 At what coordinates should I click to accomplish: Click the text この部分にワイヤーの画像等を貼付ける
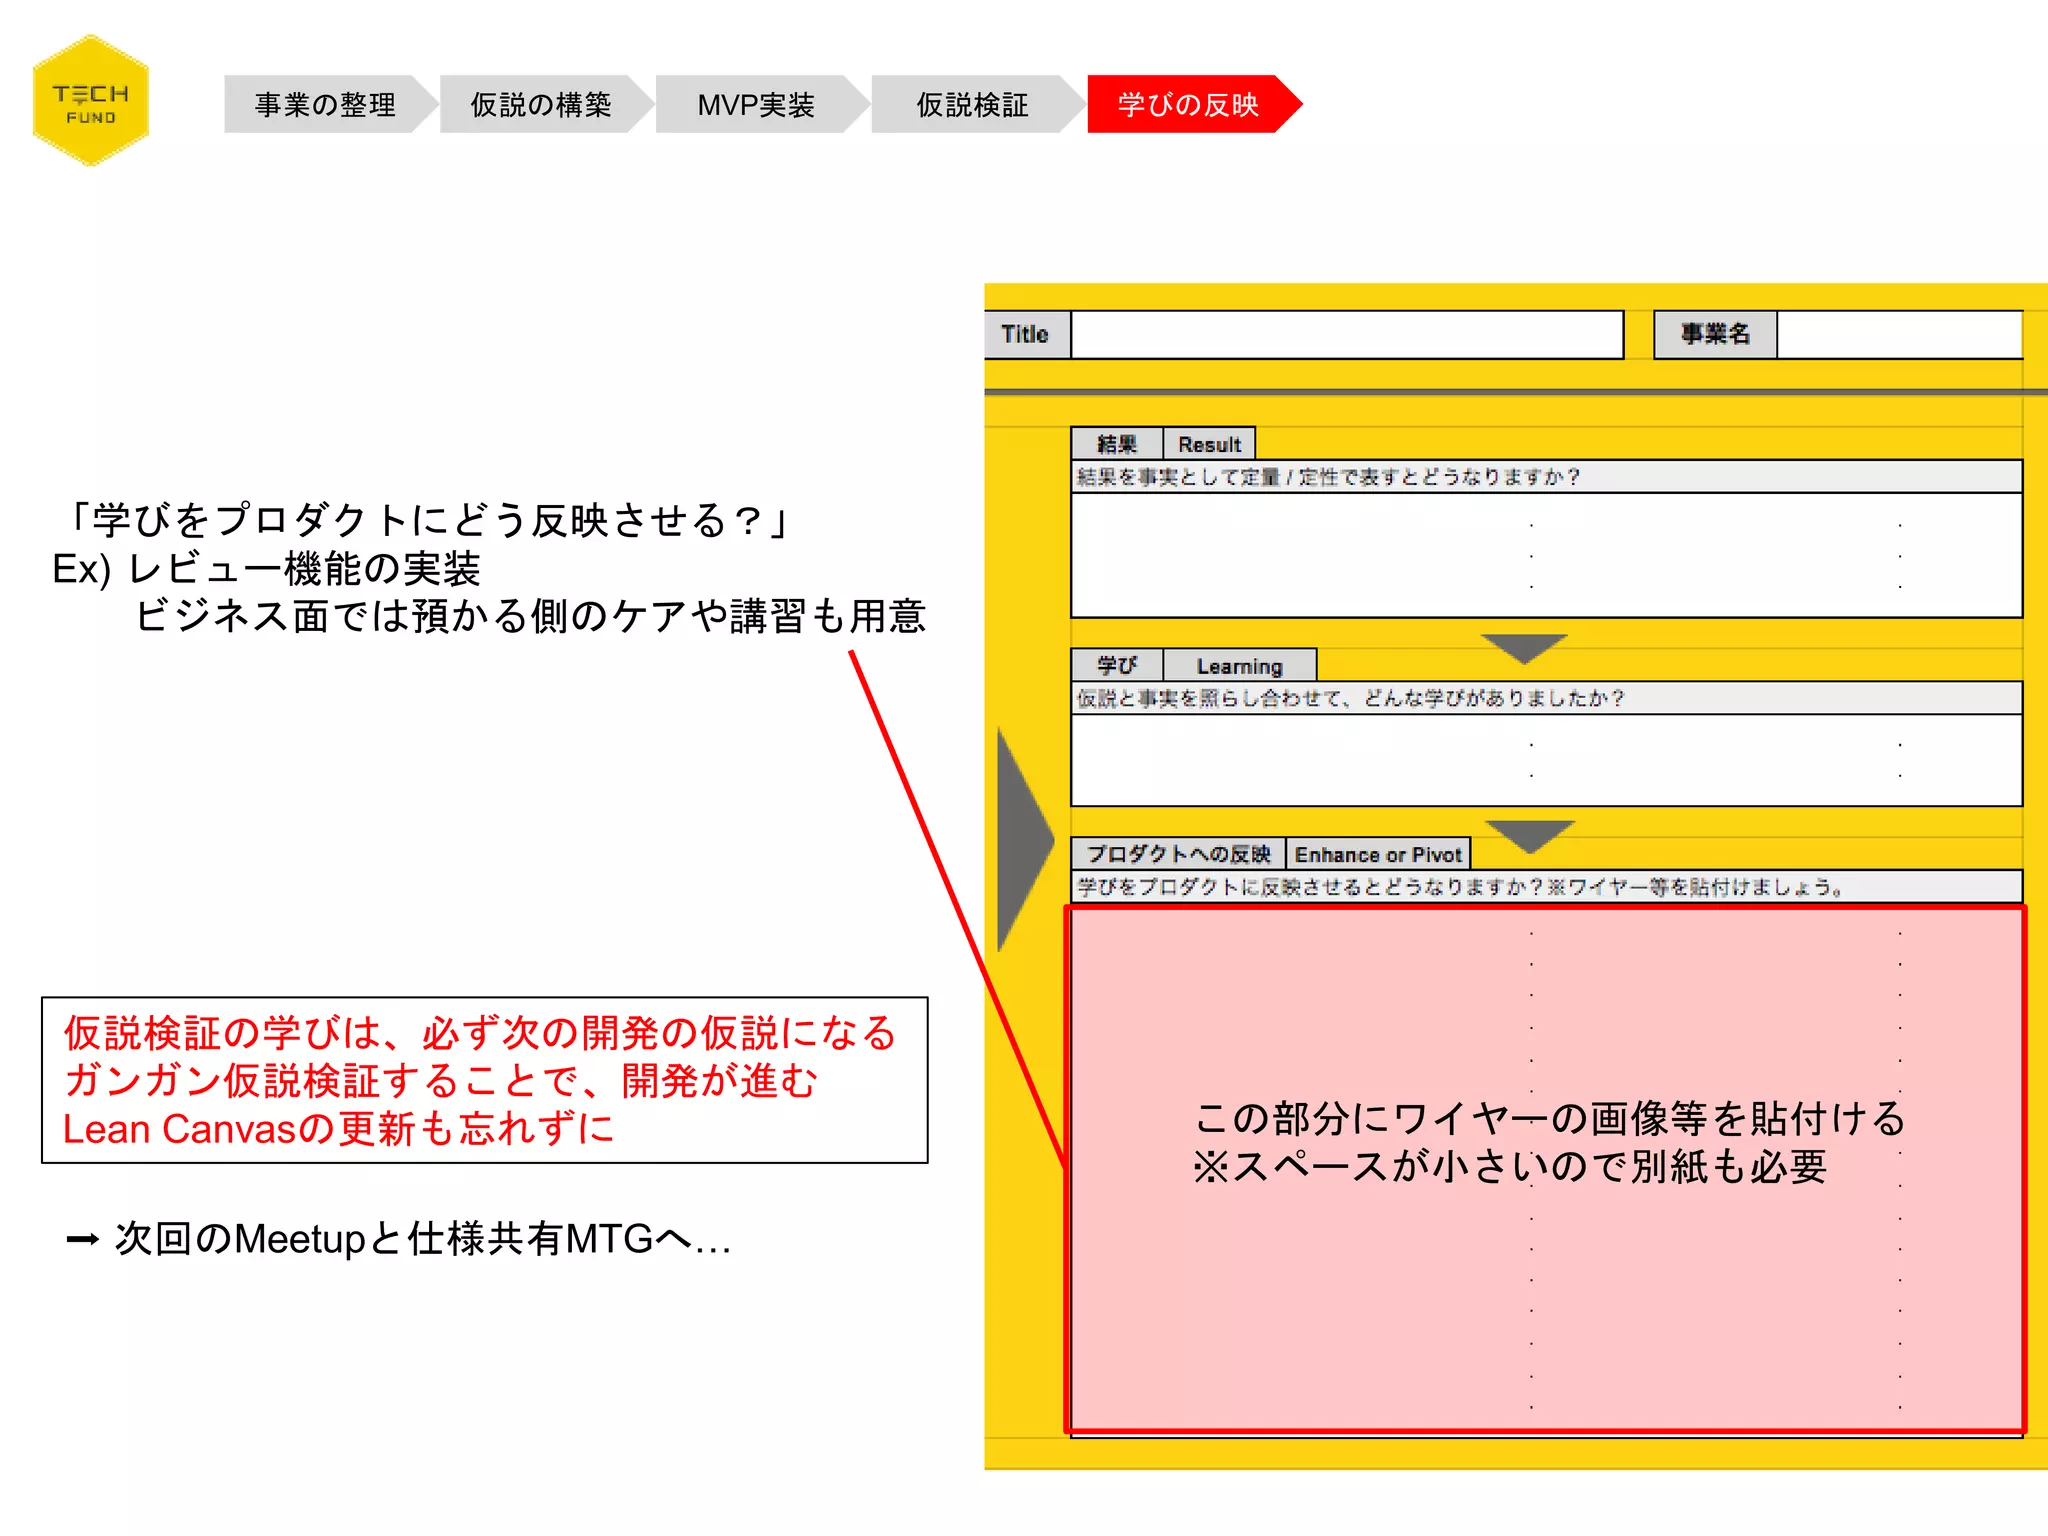pyautogui.click(x=1550, y=1119)
